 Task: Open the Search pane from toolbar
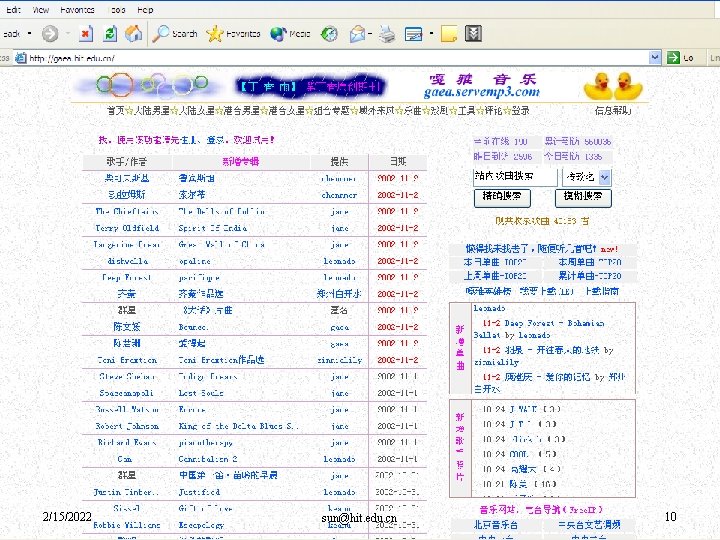(174, 34)
